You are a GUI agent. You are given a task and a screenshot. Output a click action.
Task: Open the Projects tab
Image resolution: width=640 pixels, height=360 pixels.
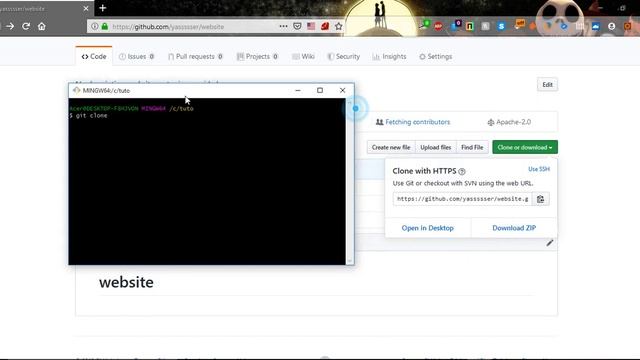(x=257, y=56)
